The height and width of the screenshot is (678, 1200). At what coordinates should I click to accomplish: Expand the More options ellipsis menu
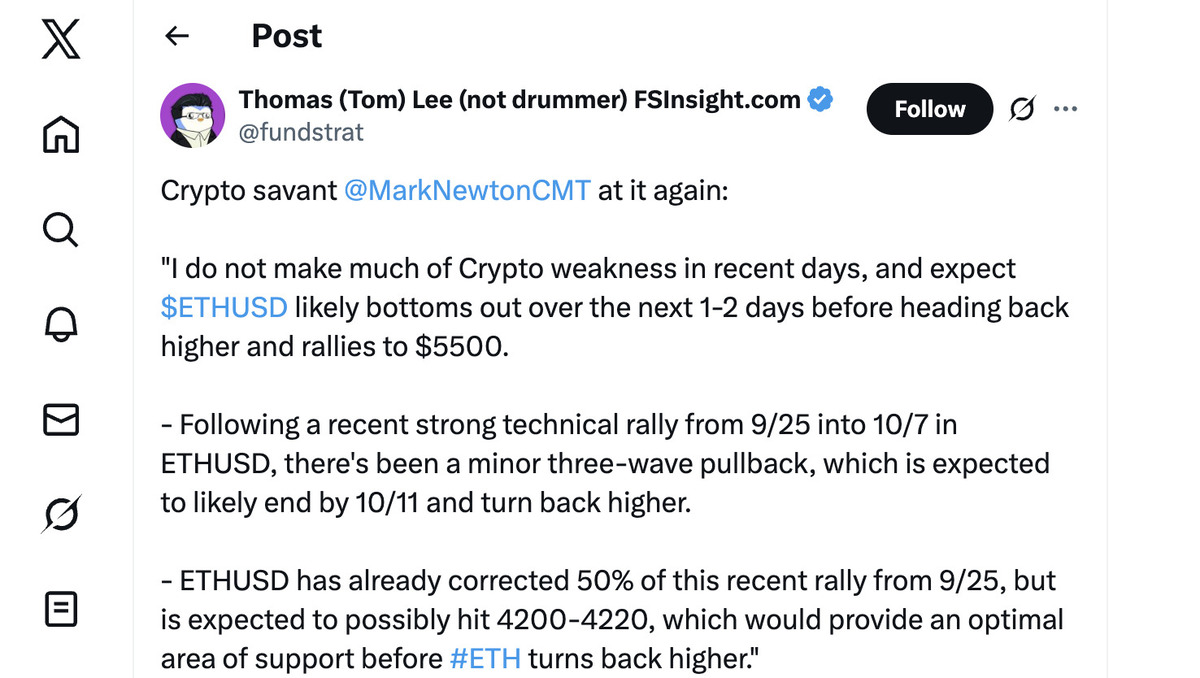1065,109
